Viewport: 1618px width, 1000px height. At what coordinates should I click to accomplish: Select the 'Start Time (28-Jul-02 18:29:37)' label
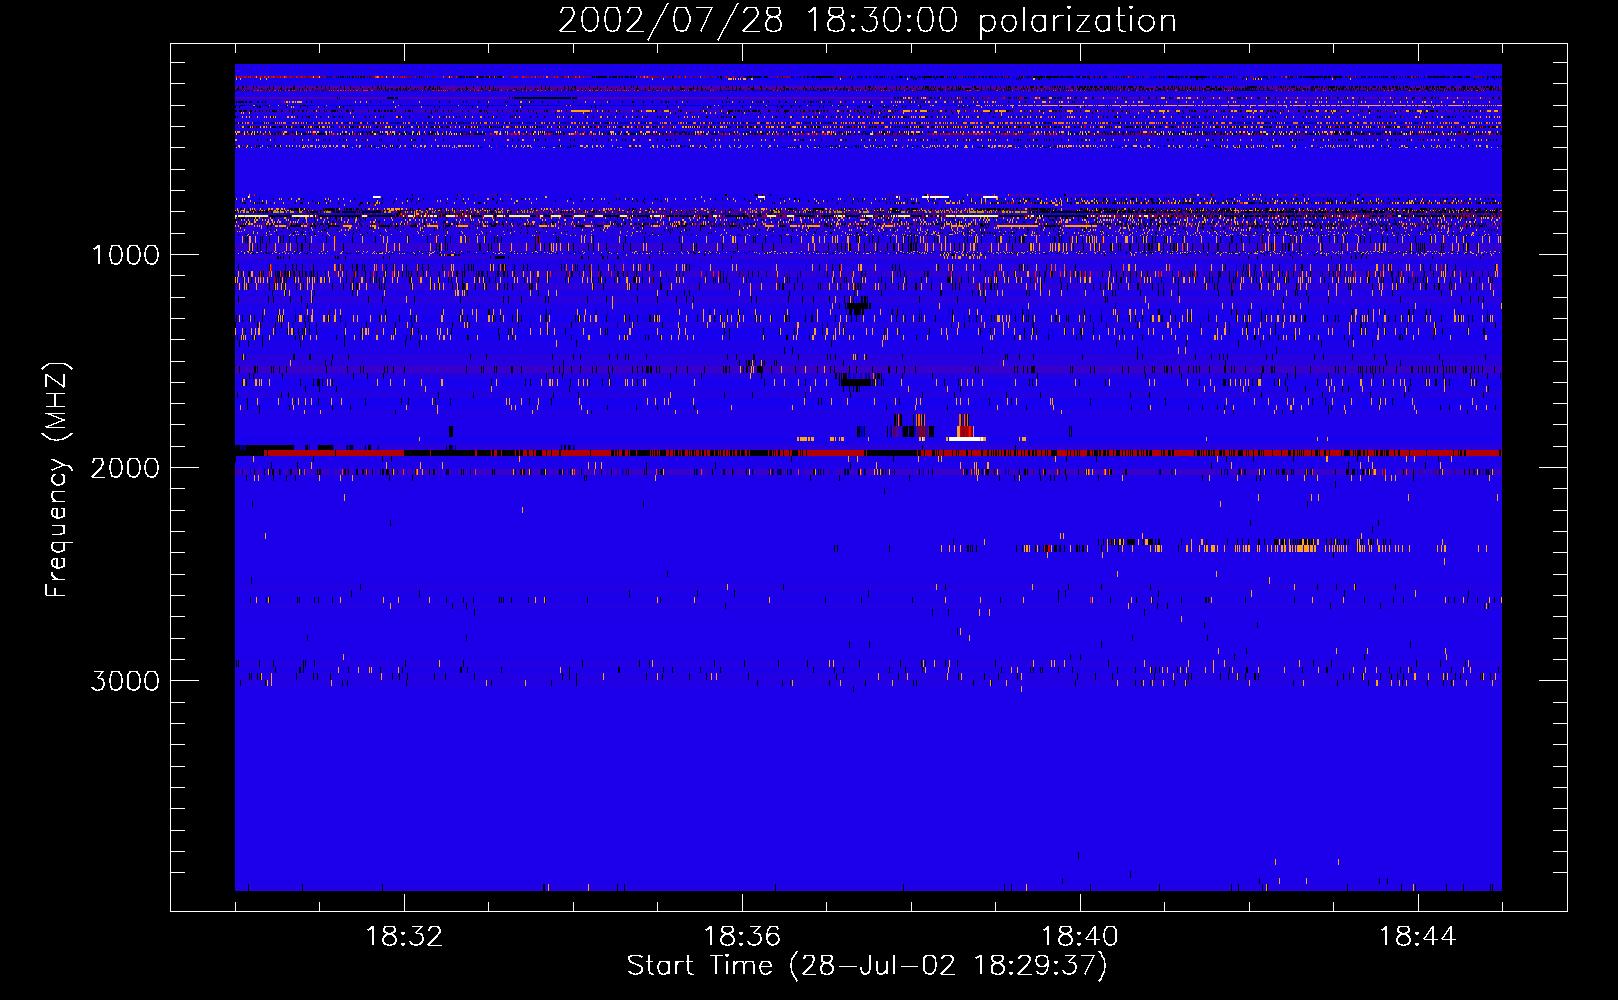click(867, 966)
